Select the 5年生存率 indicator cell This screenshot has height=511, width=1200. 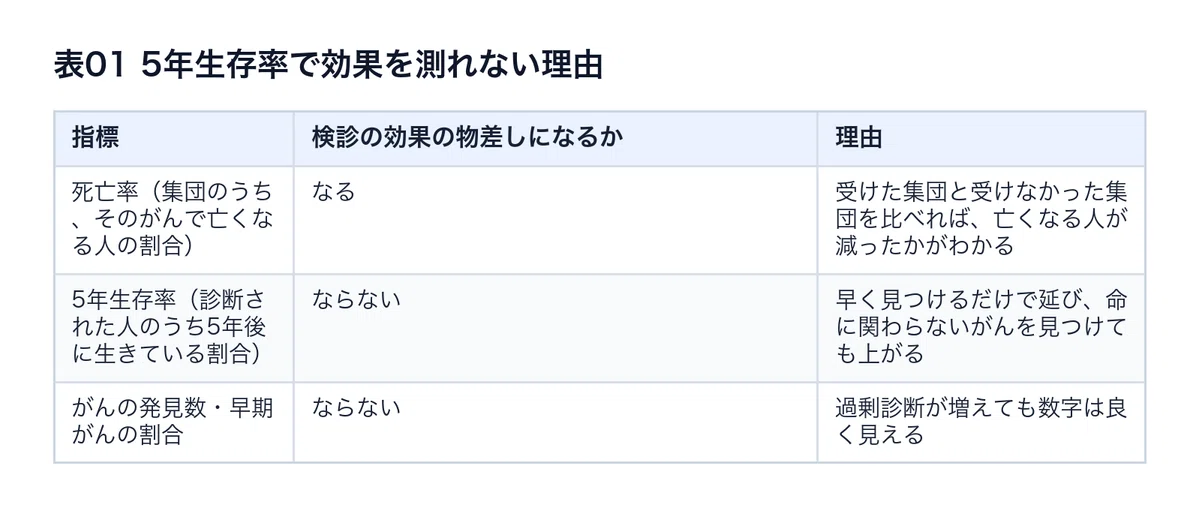tap(173, 328)
